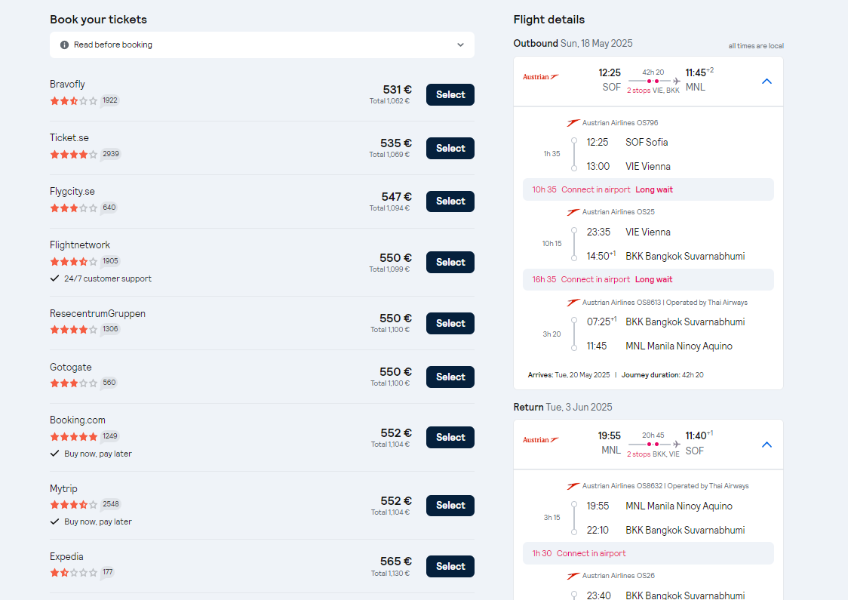Click the Austrian Airlines OS796 tail icon
Image resolution: width=848 pixels, height=600 pixels.
pyautogui.click(x=573, y=123)
